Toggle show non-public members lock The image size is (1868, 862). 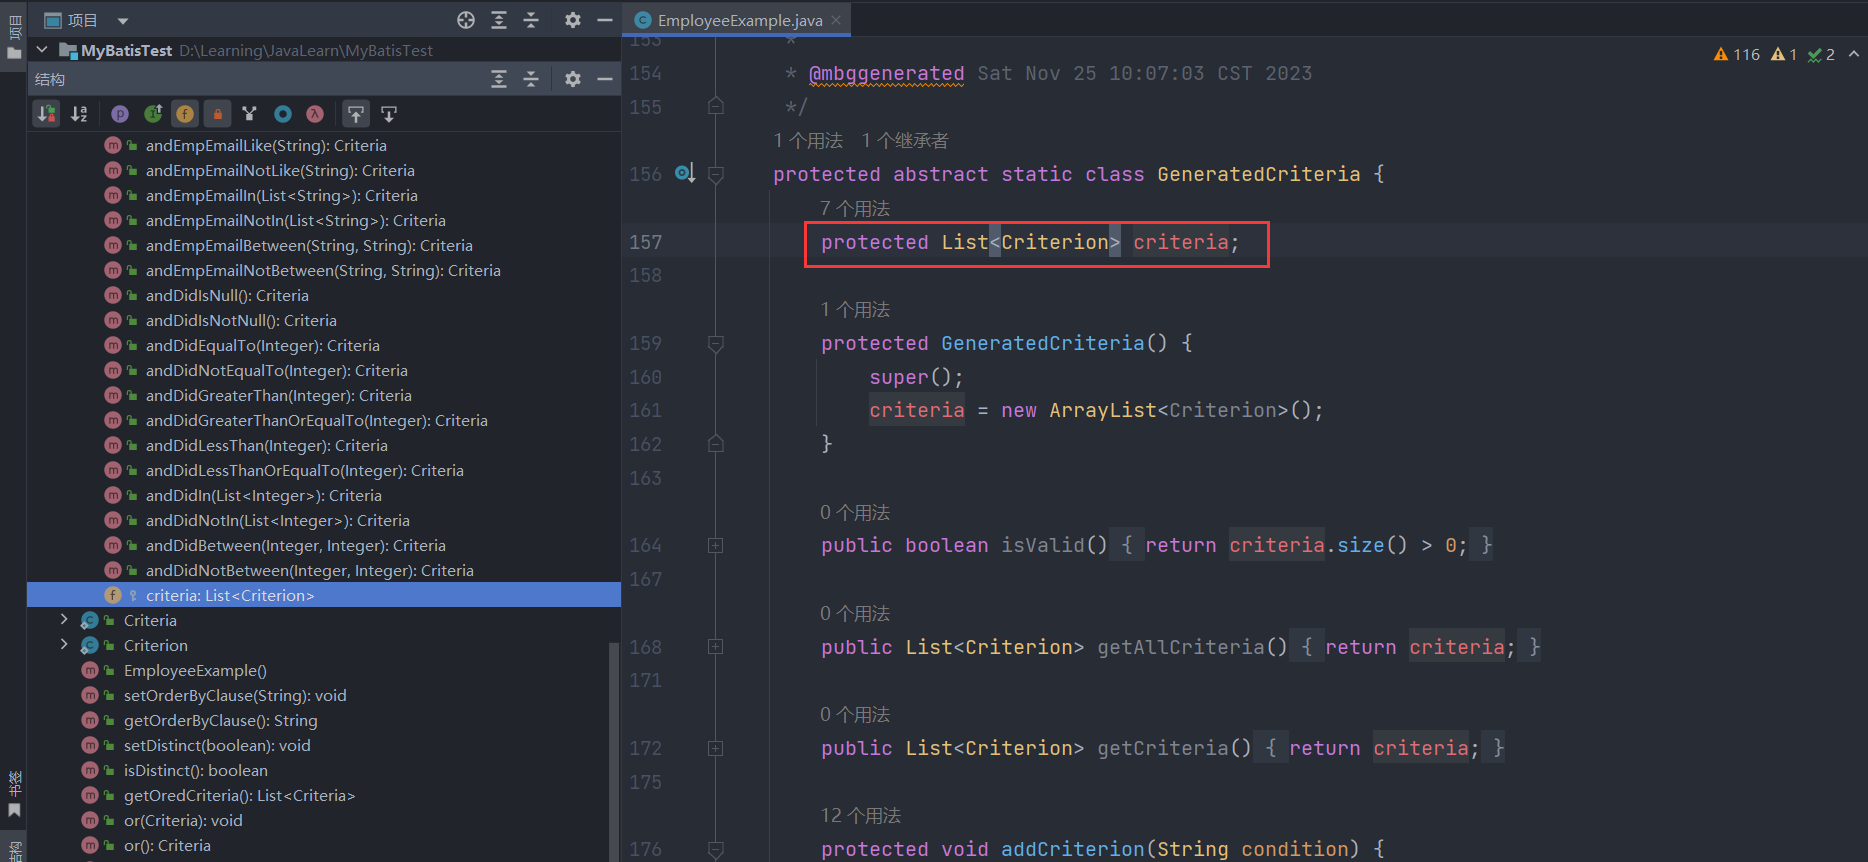(x=217, y=114)
